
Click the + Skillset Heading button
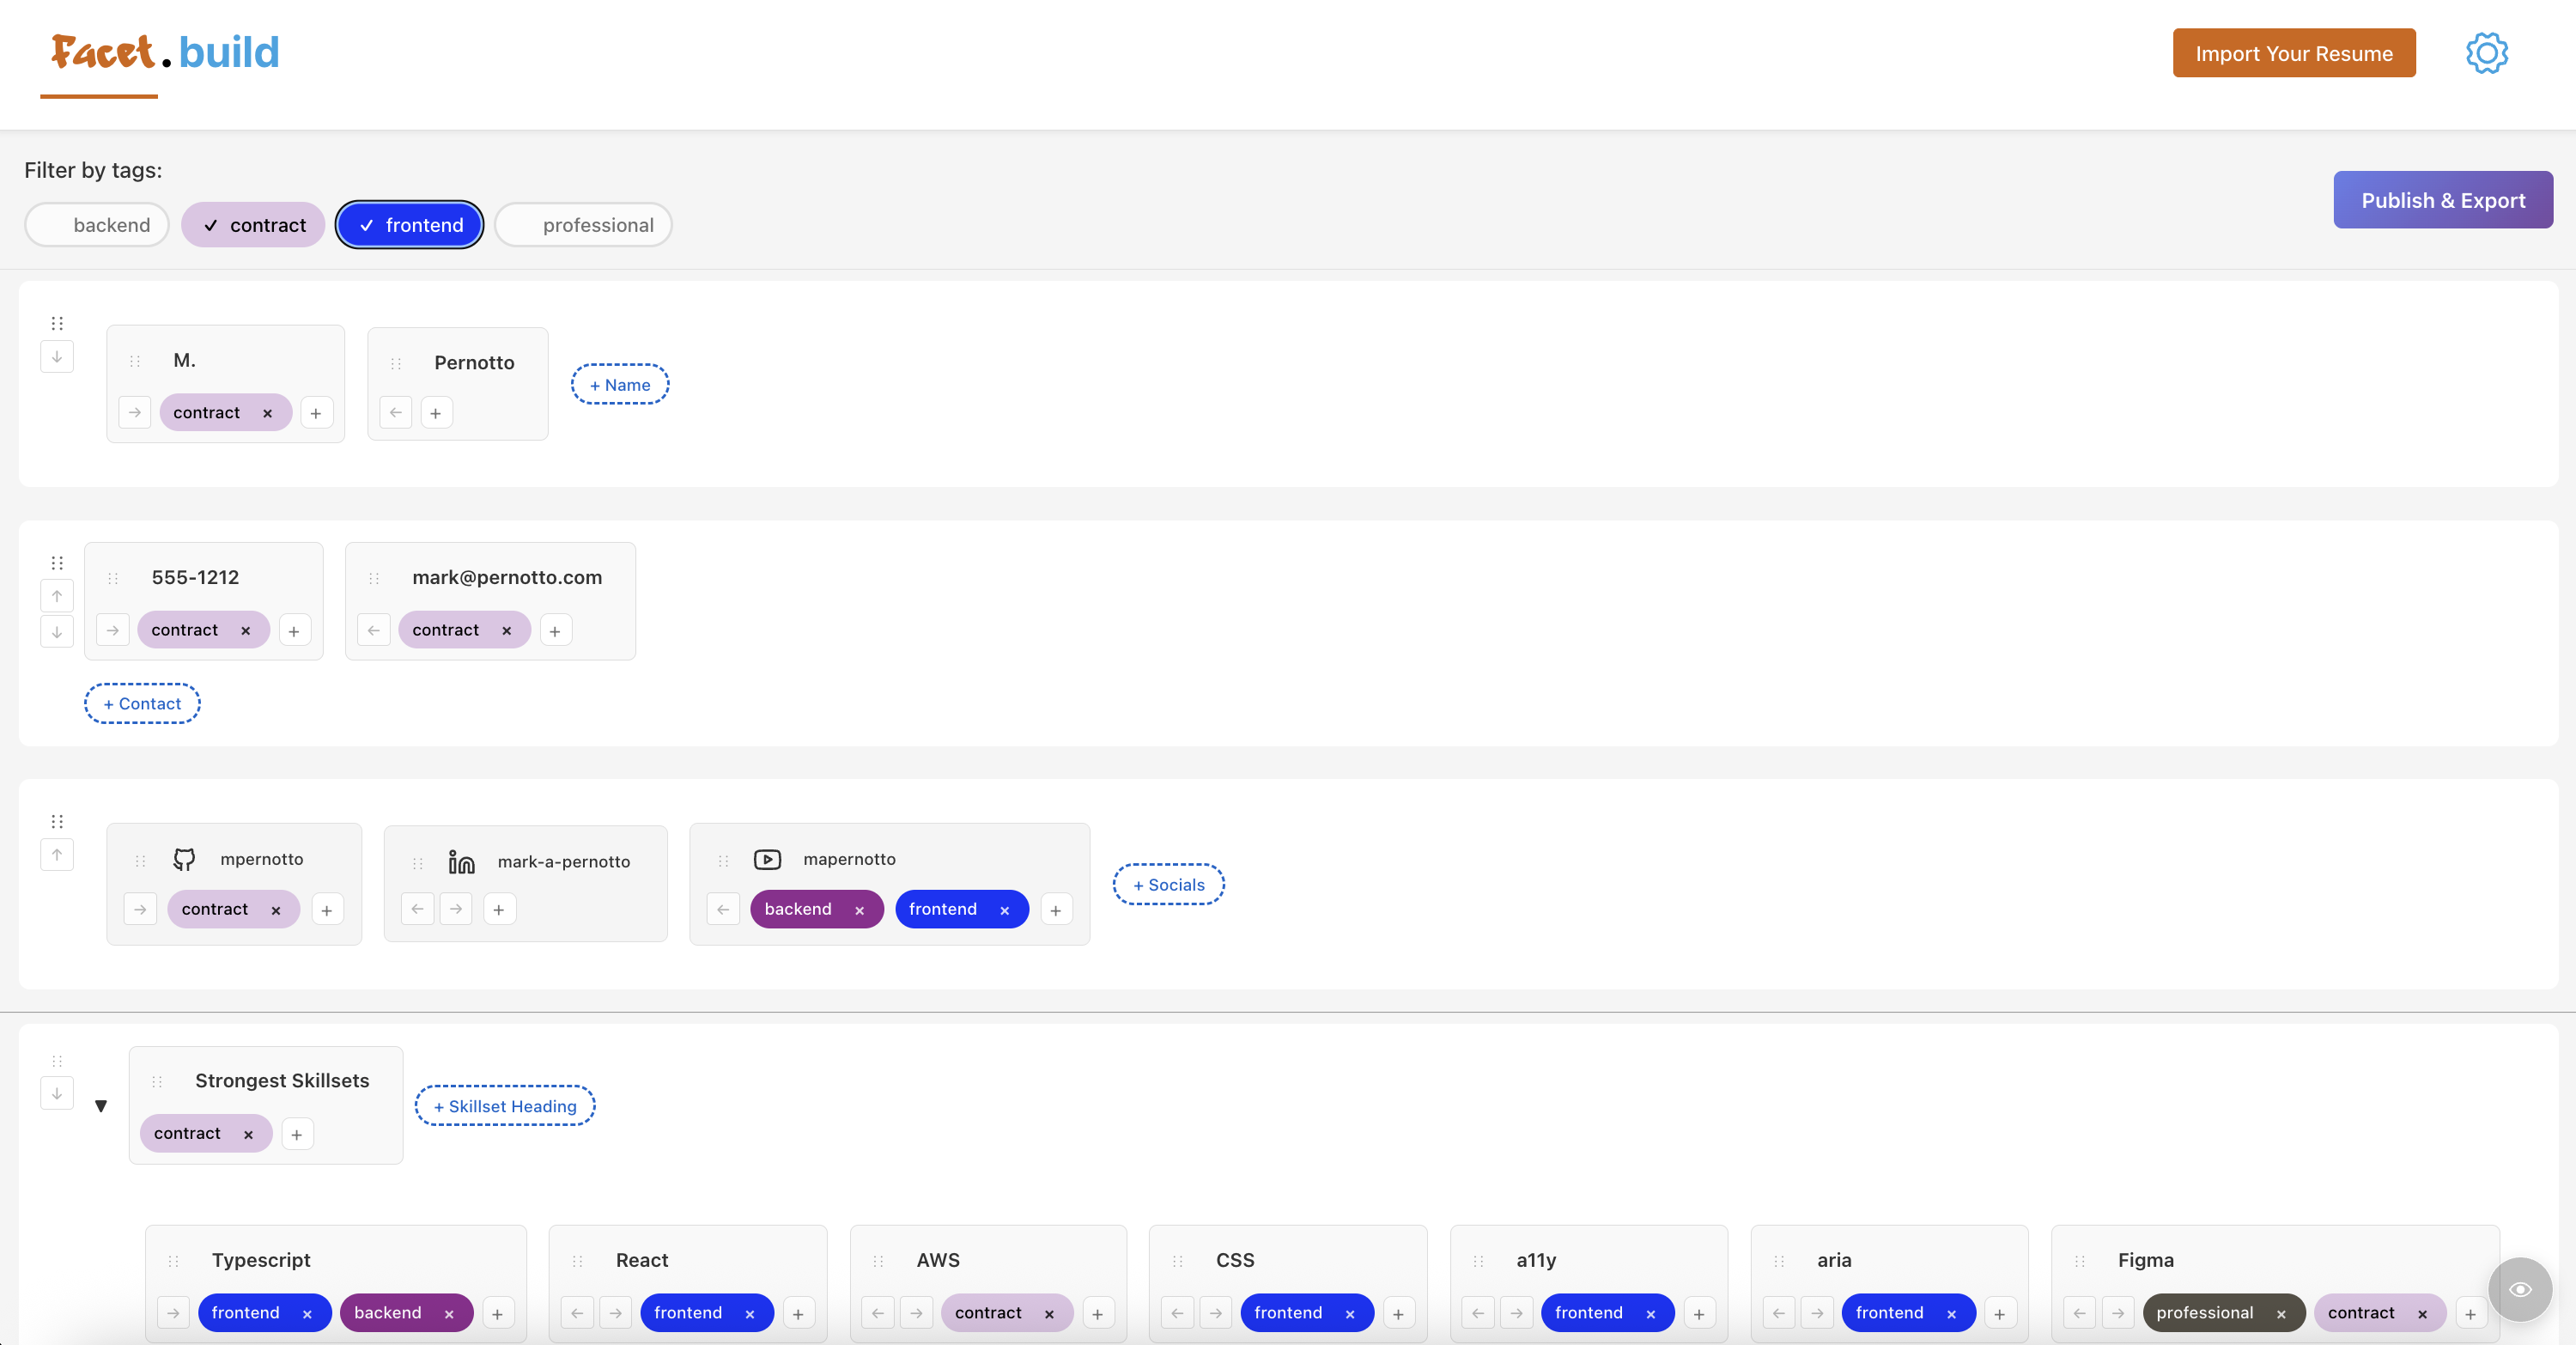(x=505, y=1106)
